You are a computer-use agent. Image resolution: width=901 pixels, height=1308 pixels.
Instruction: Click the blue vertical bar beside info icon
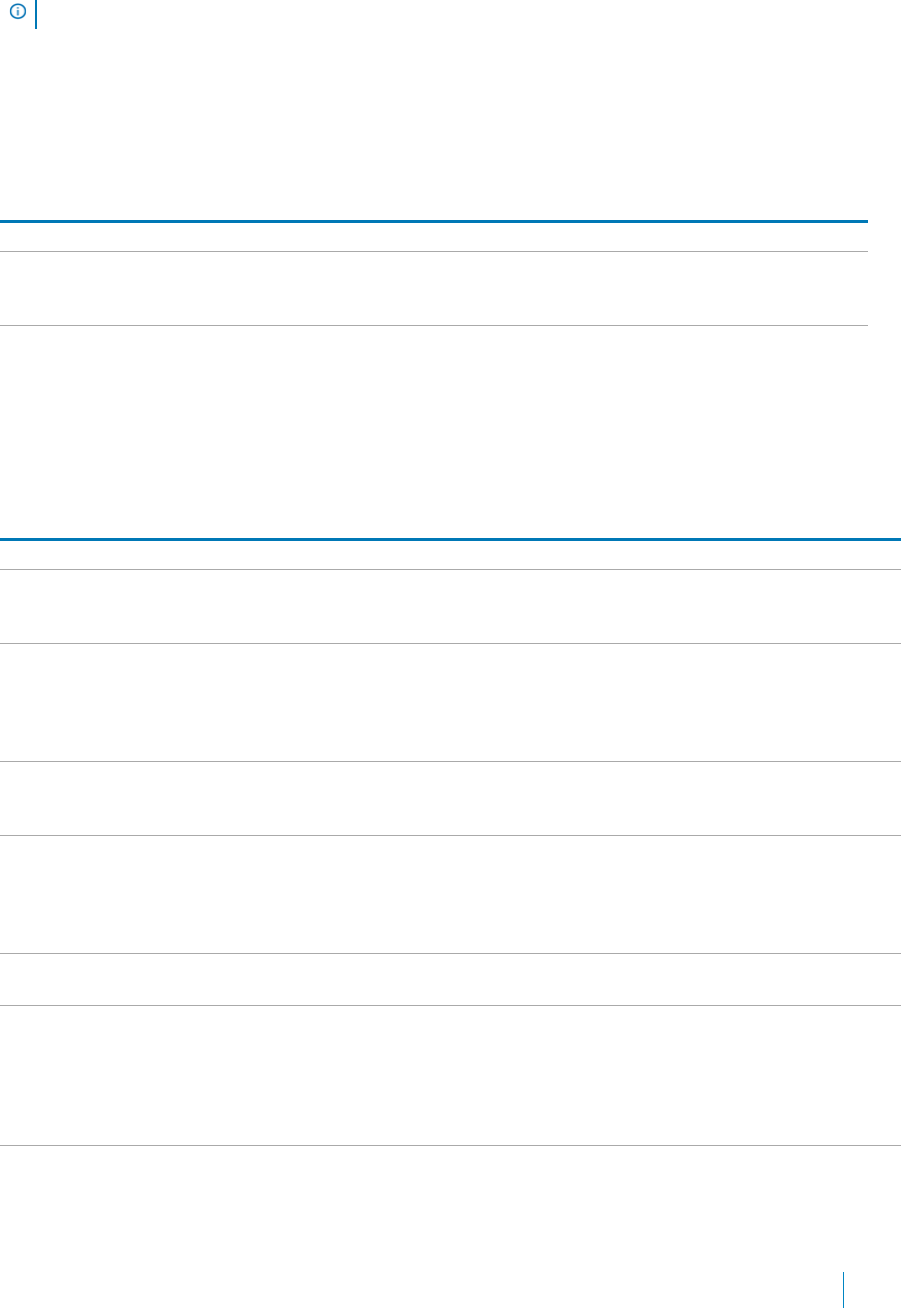coord(36,14)
